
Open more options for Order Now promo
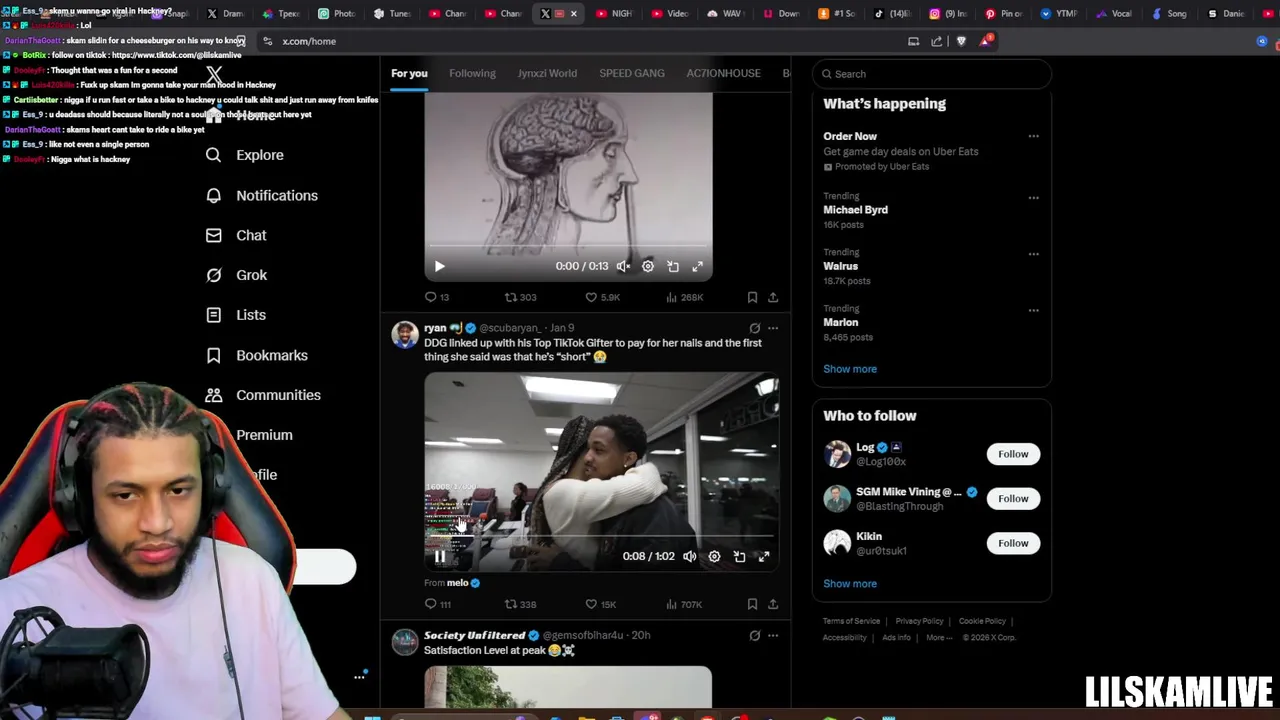[1033, 136]
